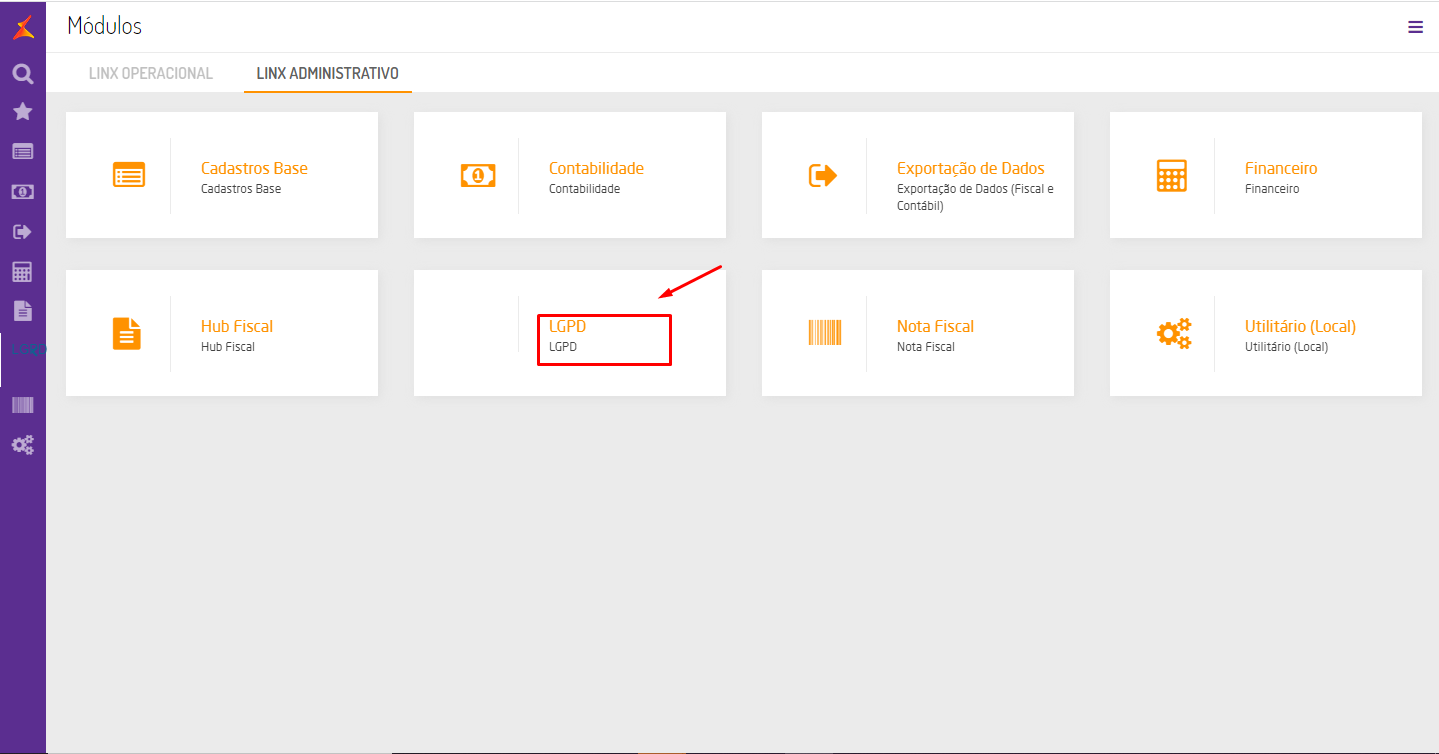
Task: Select the sidebar Financeiro calculator icon
Action: pos(23,272)
